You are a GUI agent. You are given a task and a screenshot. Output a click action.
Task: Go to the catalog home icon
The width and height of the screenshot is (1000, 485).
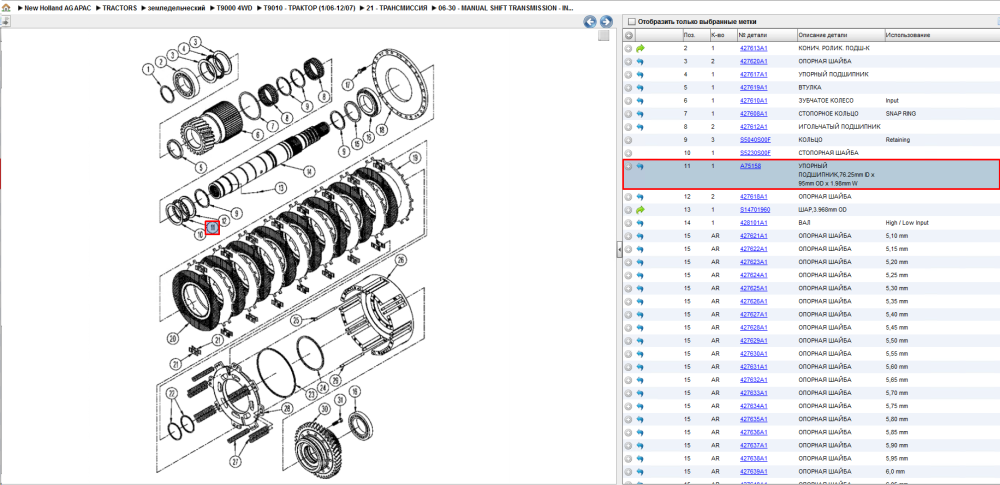[x=6, y=7]
